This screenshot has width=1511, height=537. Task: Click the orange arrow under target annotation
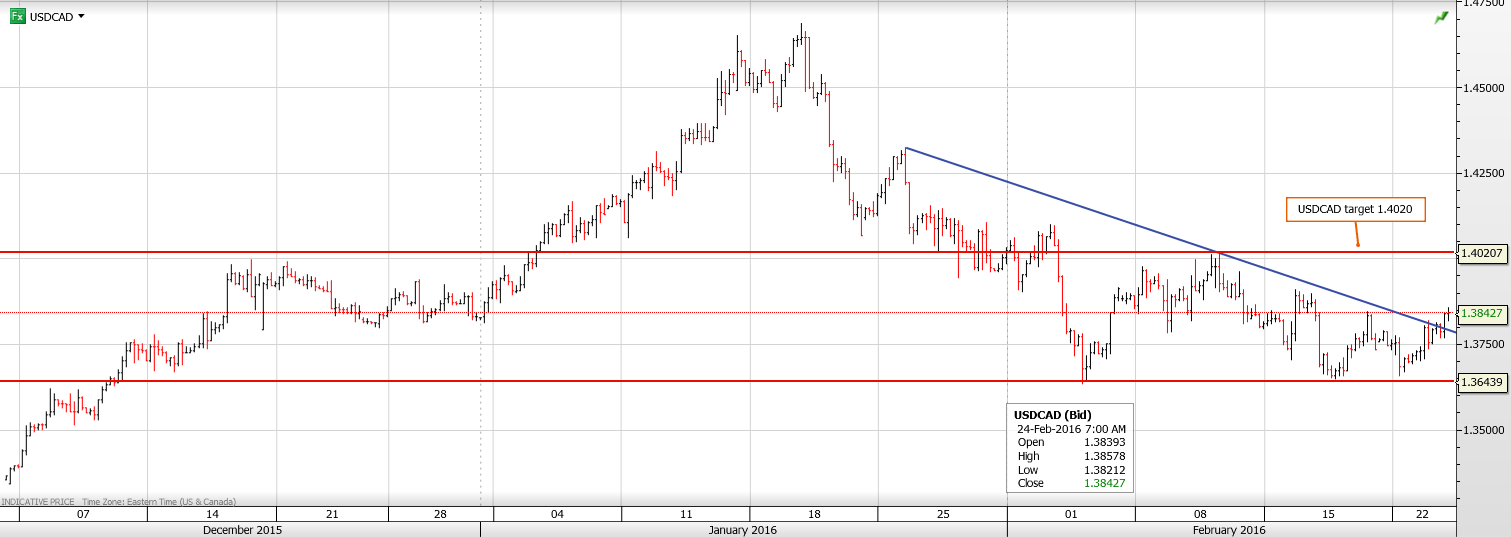pos(1356,236)
